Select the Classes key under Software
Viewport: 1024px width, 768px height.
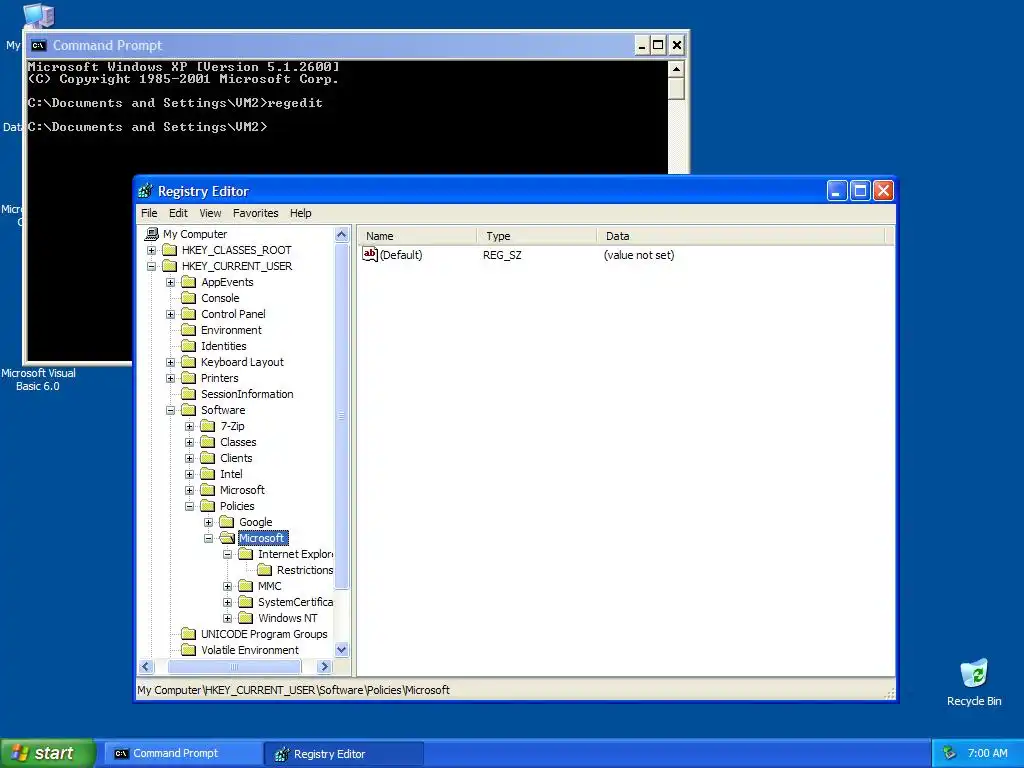238,442
